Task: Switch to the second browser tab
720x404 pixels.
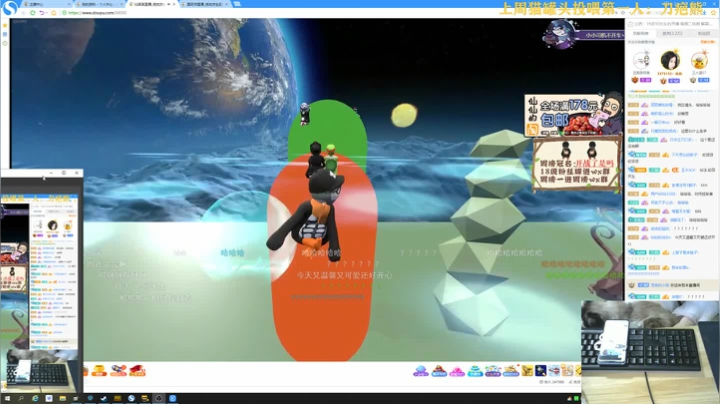Action: pyautogui.click(x=100, y=4)
